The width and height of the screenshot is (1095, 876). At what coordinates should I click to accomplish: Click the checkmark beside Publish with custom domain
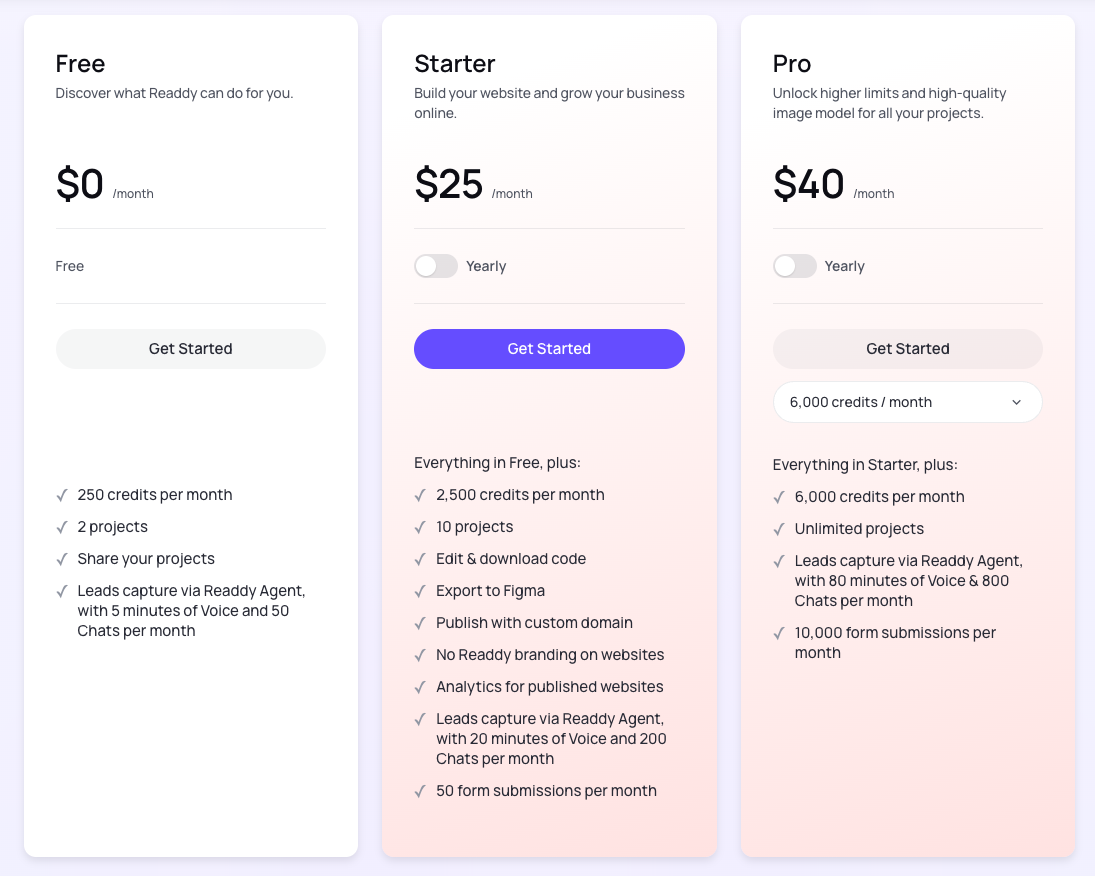click(x=420, y=623)
